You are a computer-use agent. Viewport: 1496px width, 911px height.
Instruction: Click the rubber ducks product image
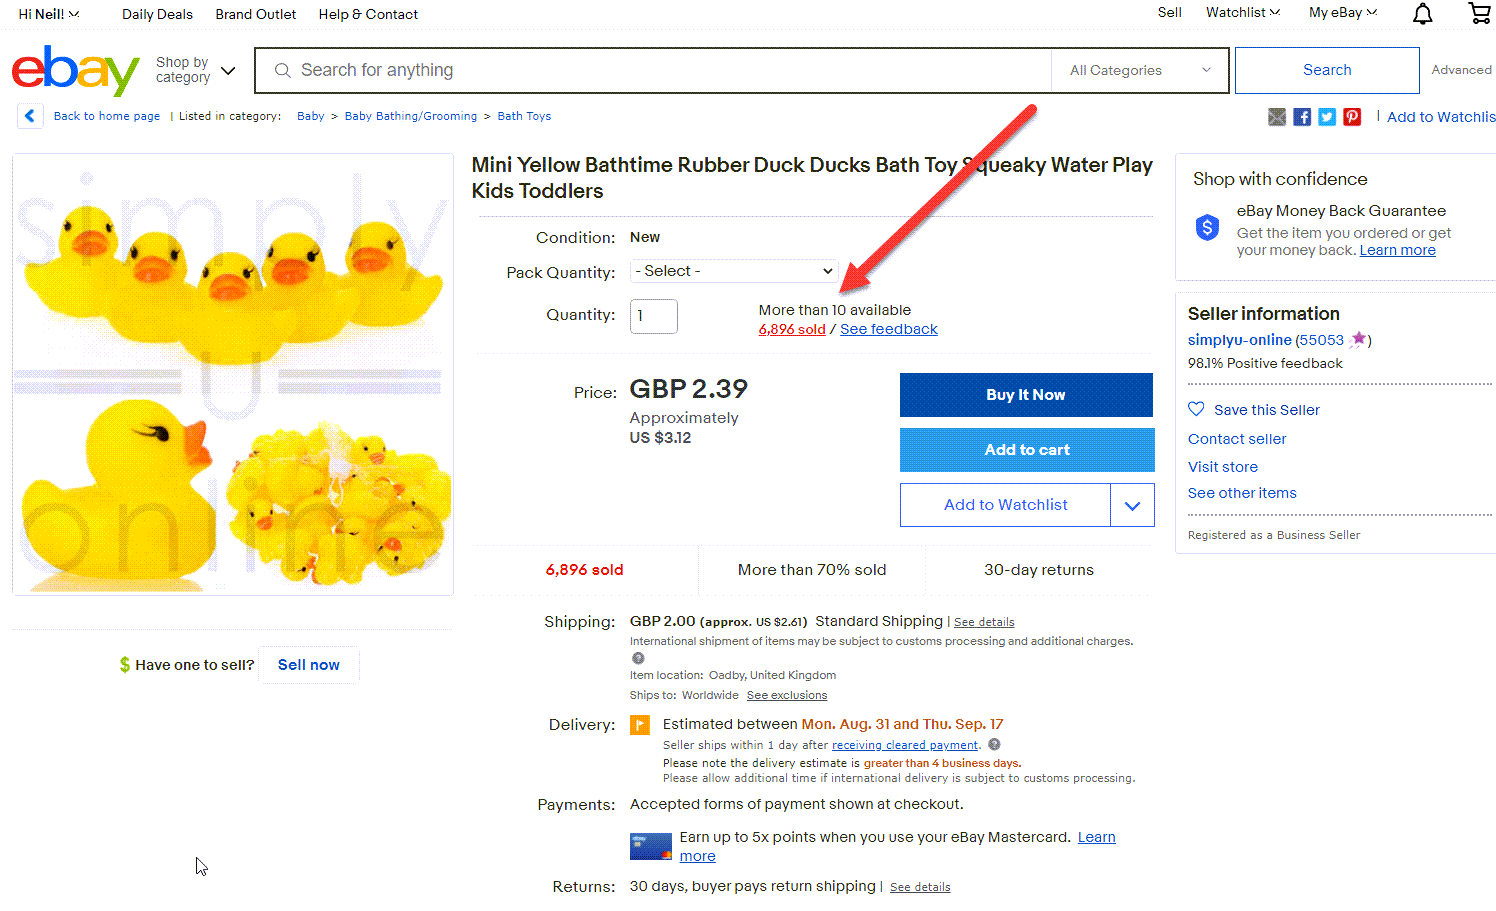click(233, 375)
